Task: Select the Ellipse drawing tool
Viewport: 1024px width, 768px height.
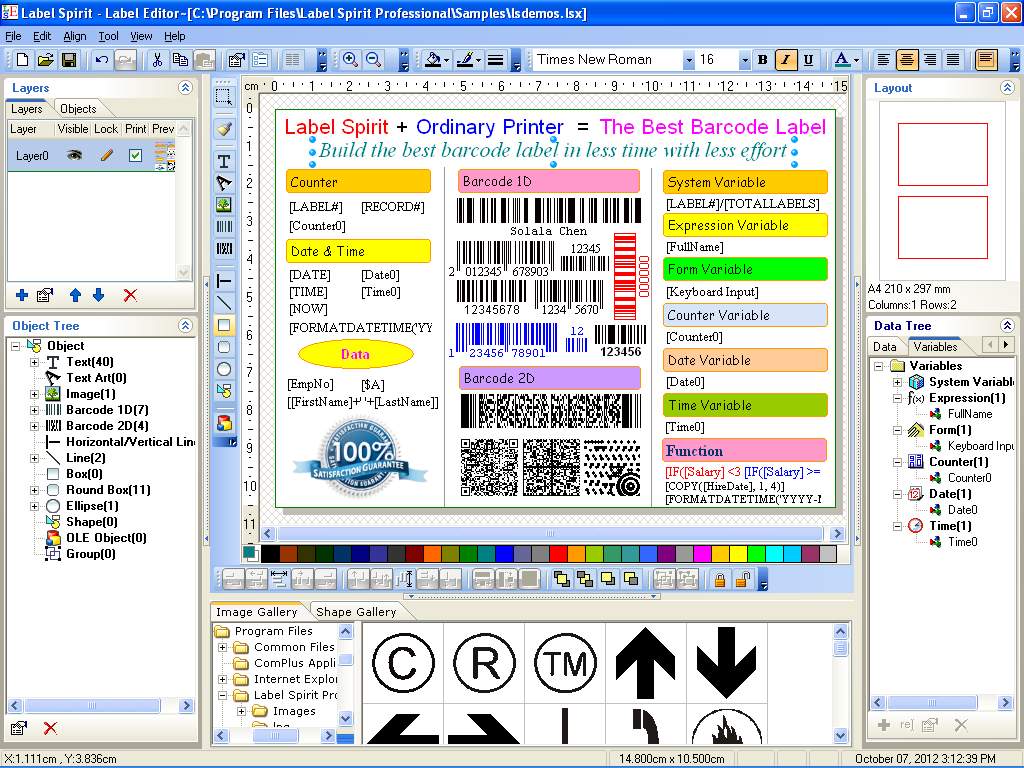Action: click(x=224, y=371)
